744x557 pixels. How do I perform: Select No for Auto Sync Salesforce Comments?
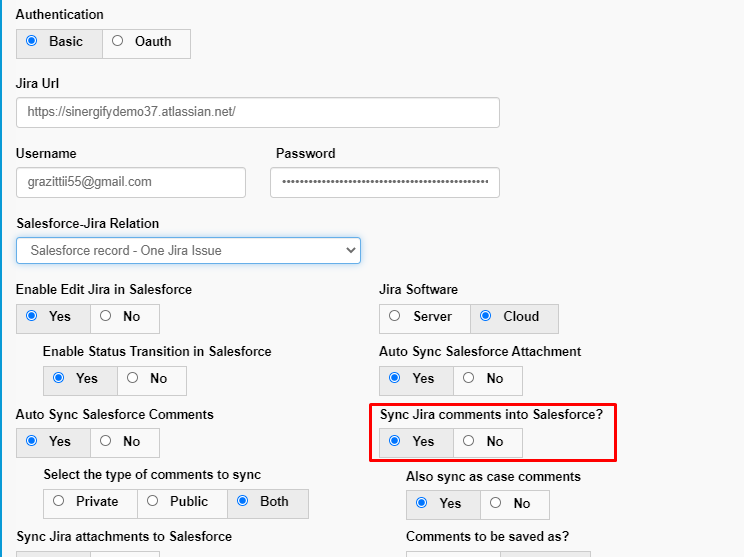point(106,441)
